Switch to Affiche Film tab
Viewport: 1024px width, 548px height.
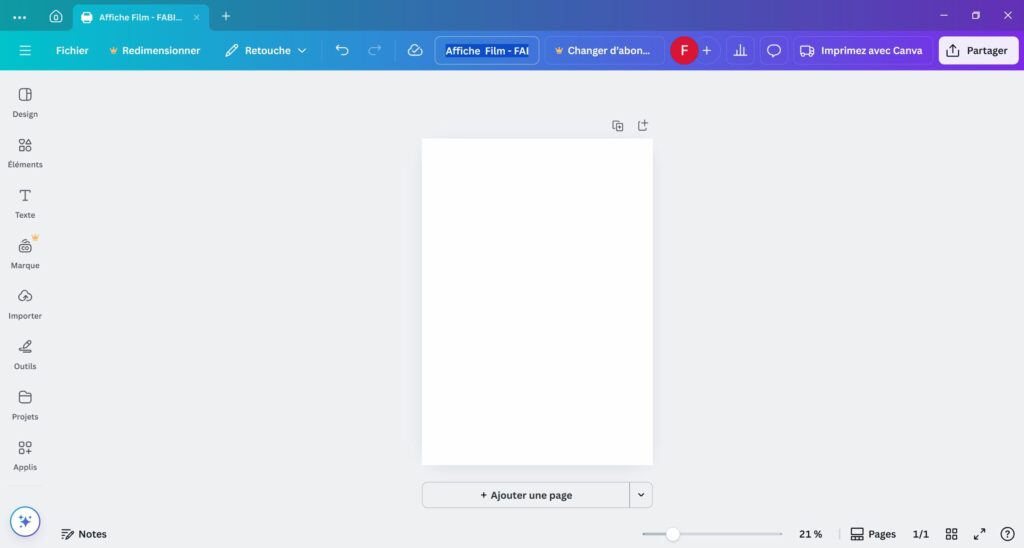click(140, 18)
